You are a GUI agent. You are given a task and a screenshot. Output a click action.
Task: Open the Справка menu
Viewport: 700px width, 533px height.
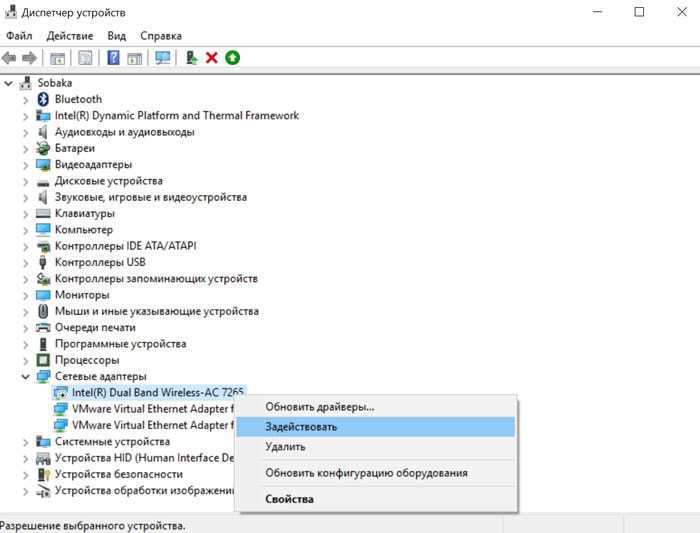tap(161, 36)
